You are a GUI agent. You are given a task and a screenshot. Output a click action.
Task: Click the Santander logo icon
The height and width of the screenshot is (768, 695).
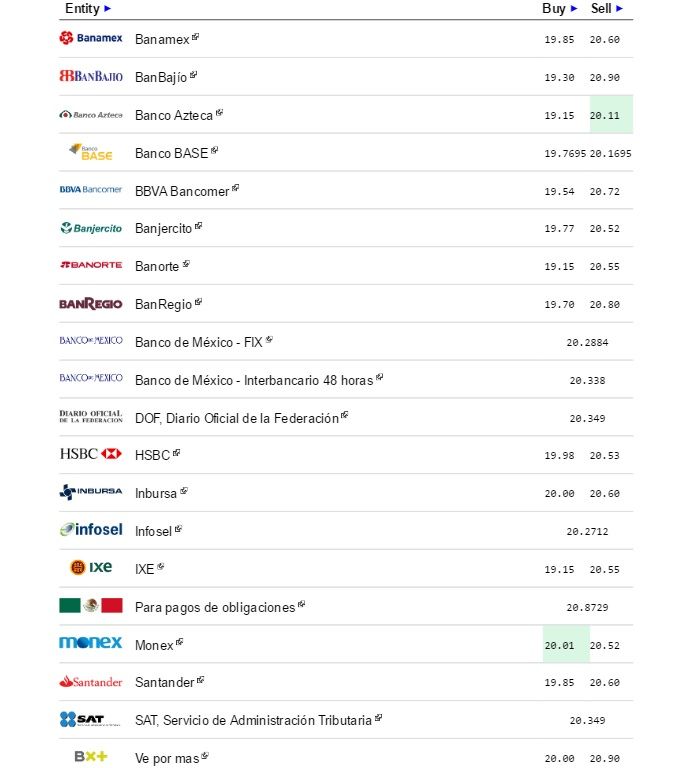click(x=91, y=682)
